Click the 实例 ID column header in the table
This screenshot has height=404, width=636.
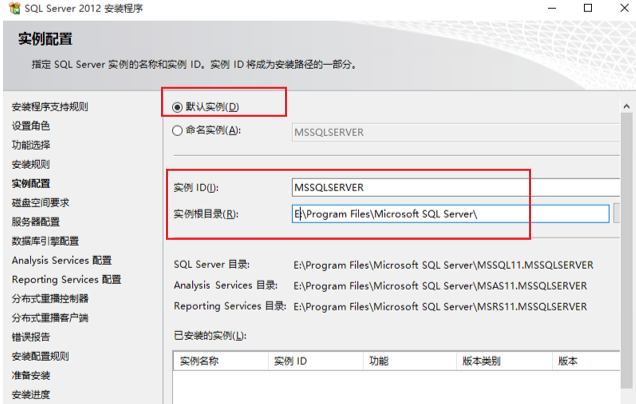pos(316,361)
